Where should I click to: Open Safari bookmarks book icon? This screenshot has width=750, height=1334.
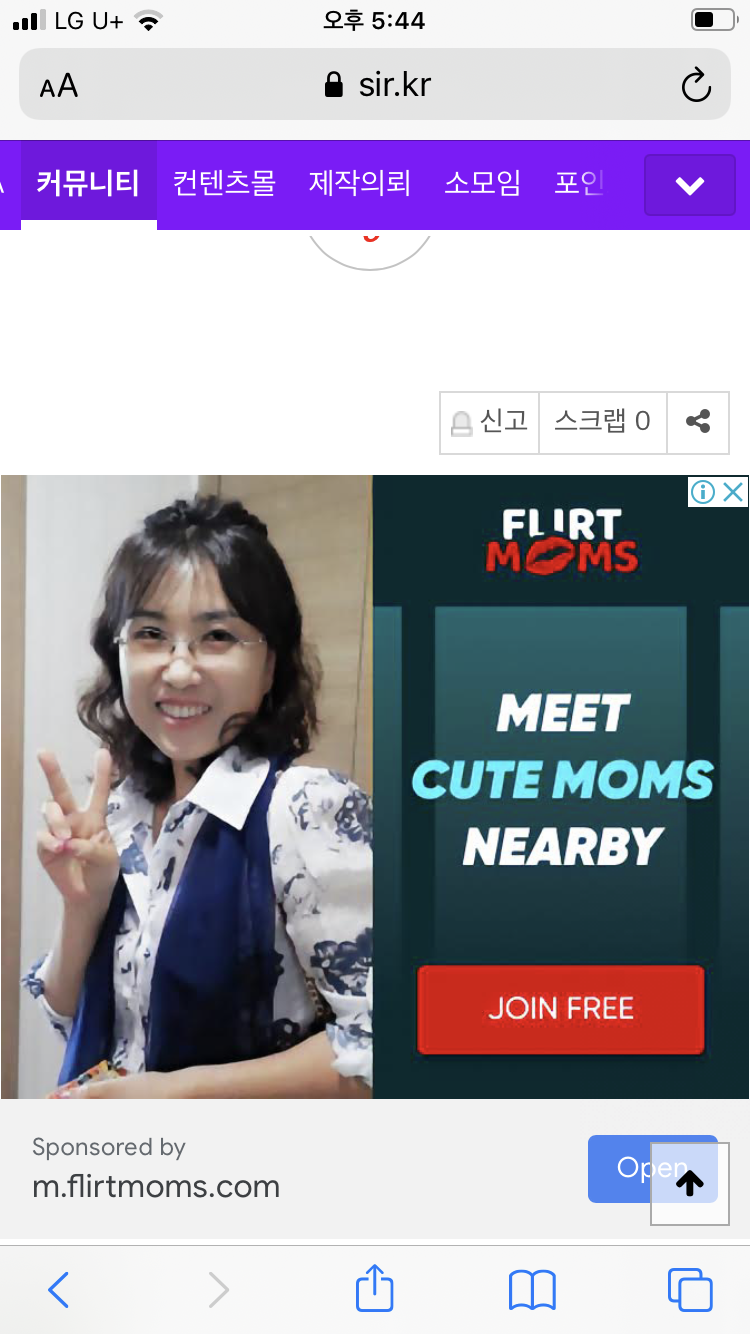pos(532,1290)
